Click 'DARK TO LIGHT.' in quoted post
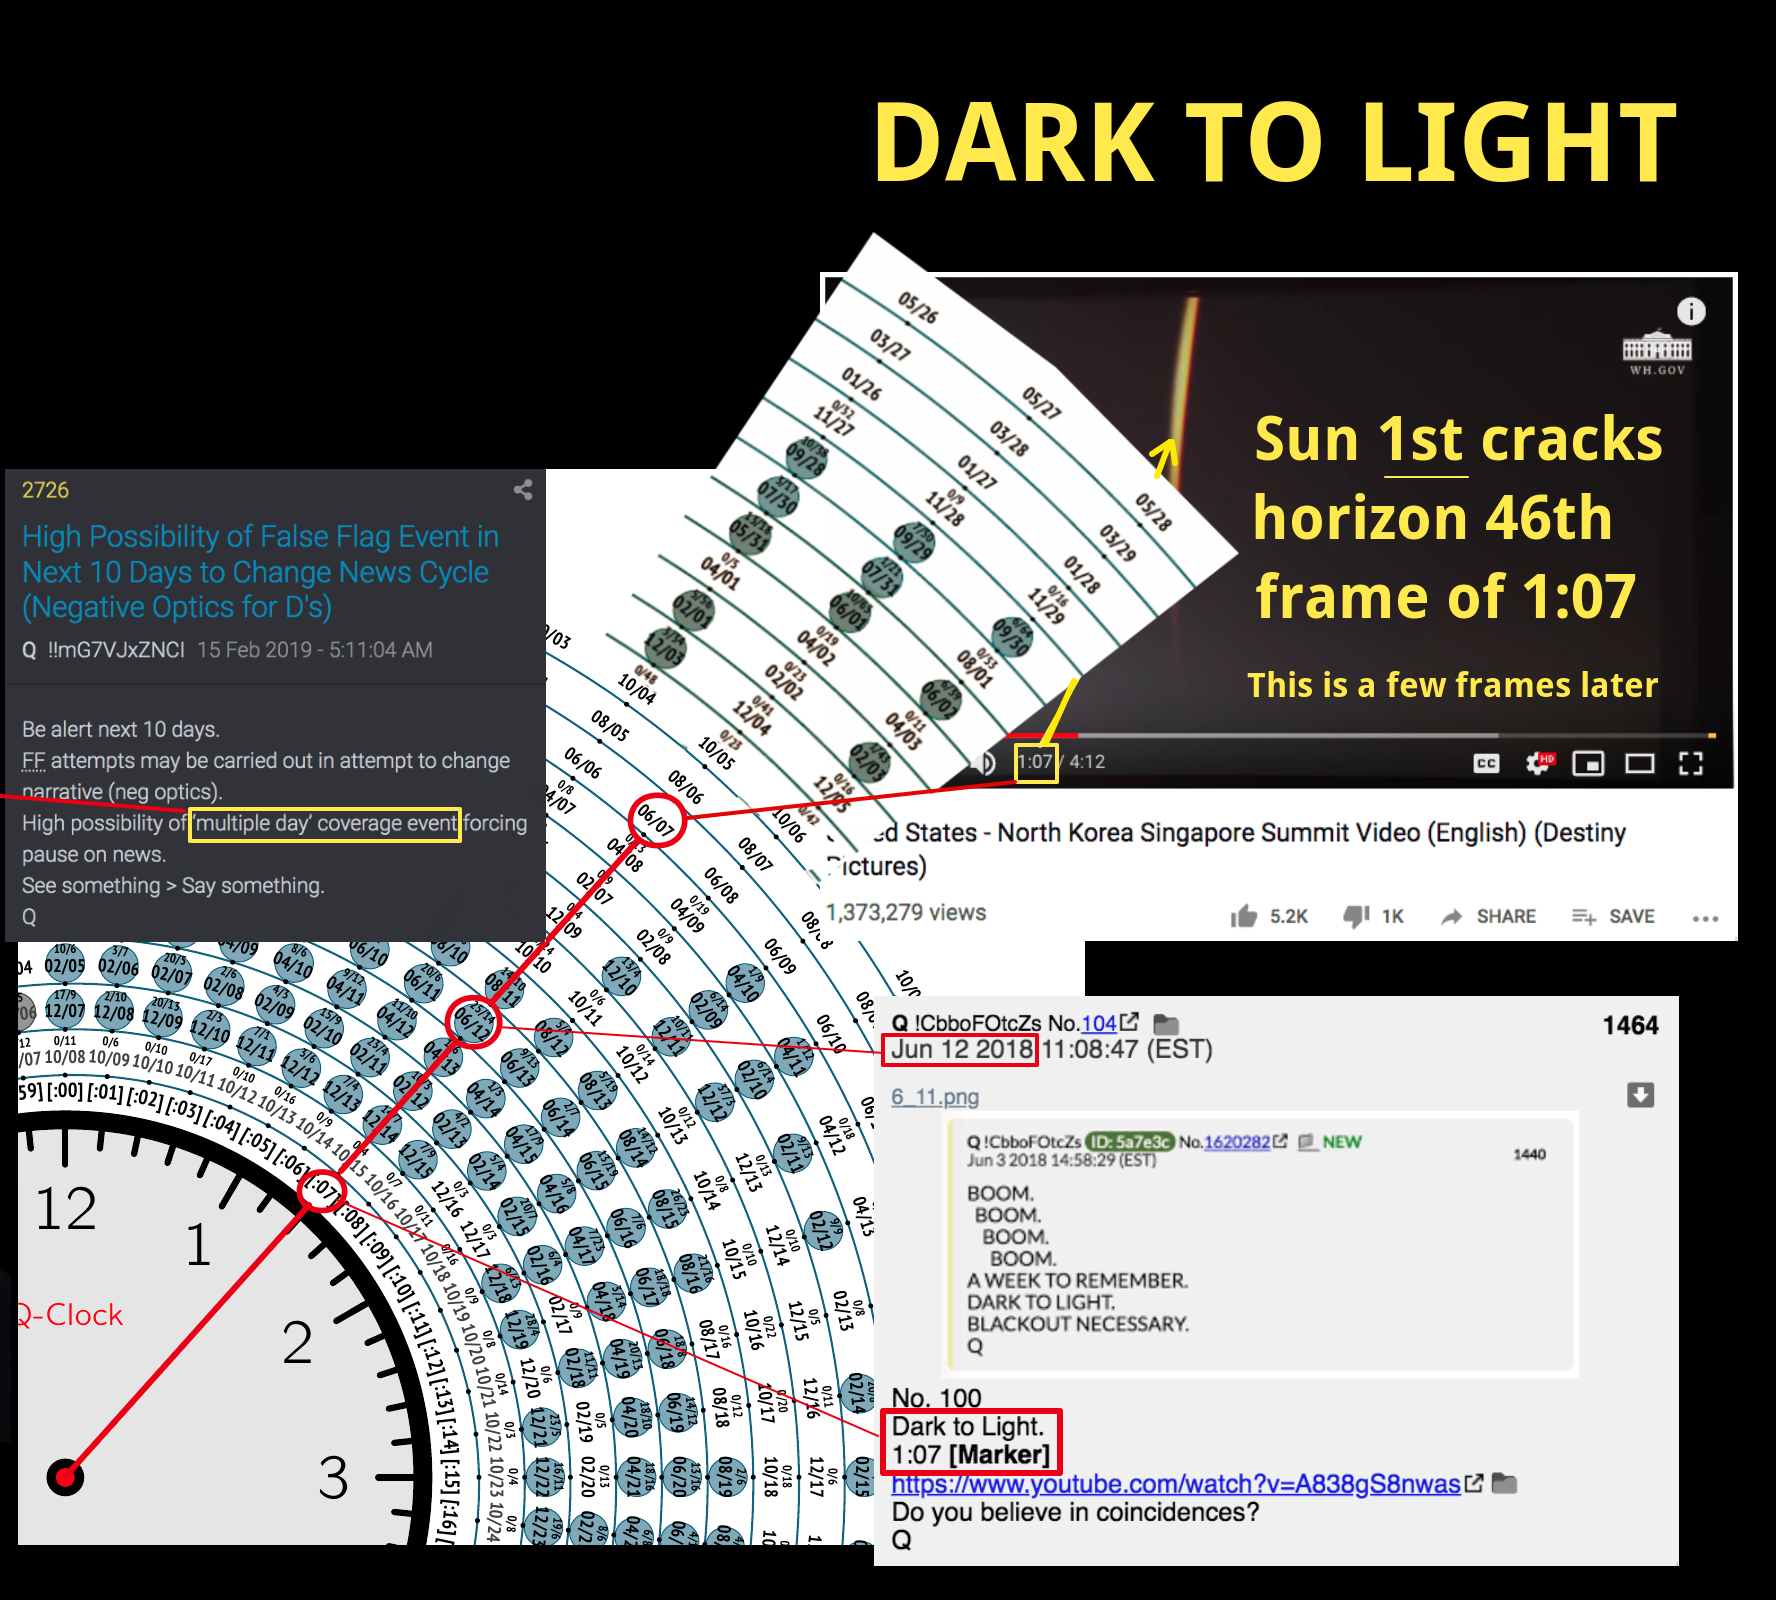This screenshot has height=1600, width=1776. tap(1041, 1302)
